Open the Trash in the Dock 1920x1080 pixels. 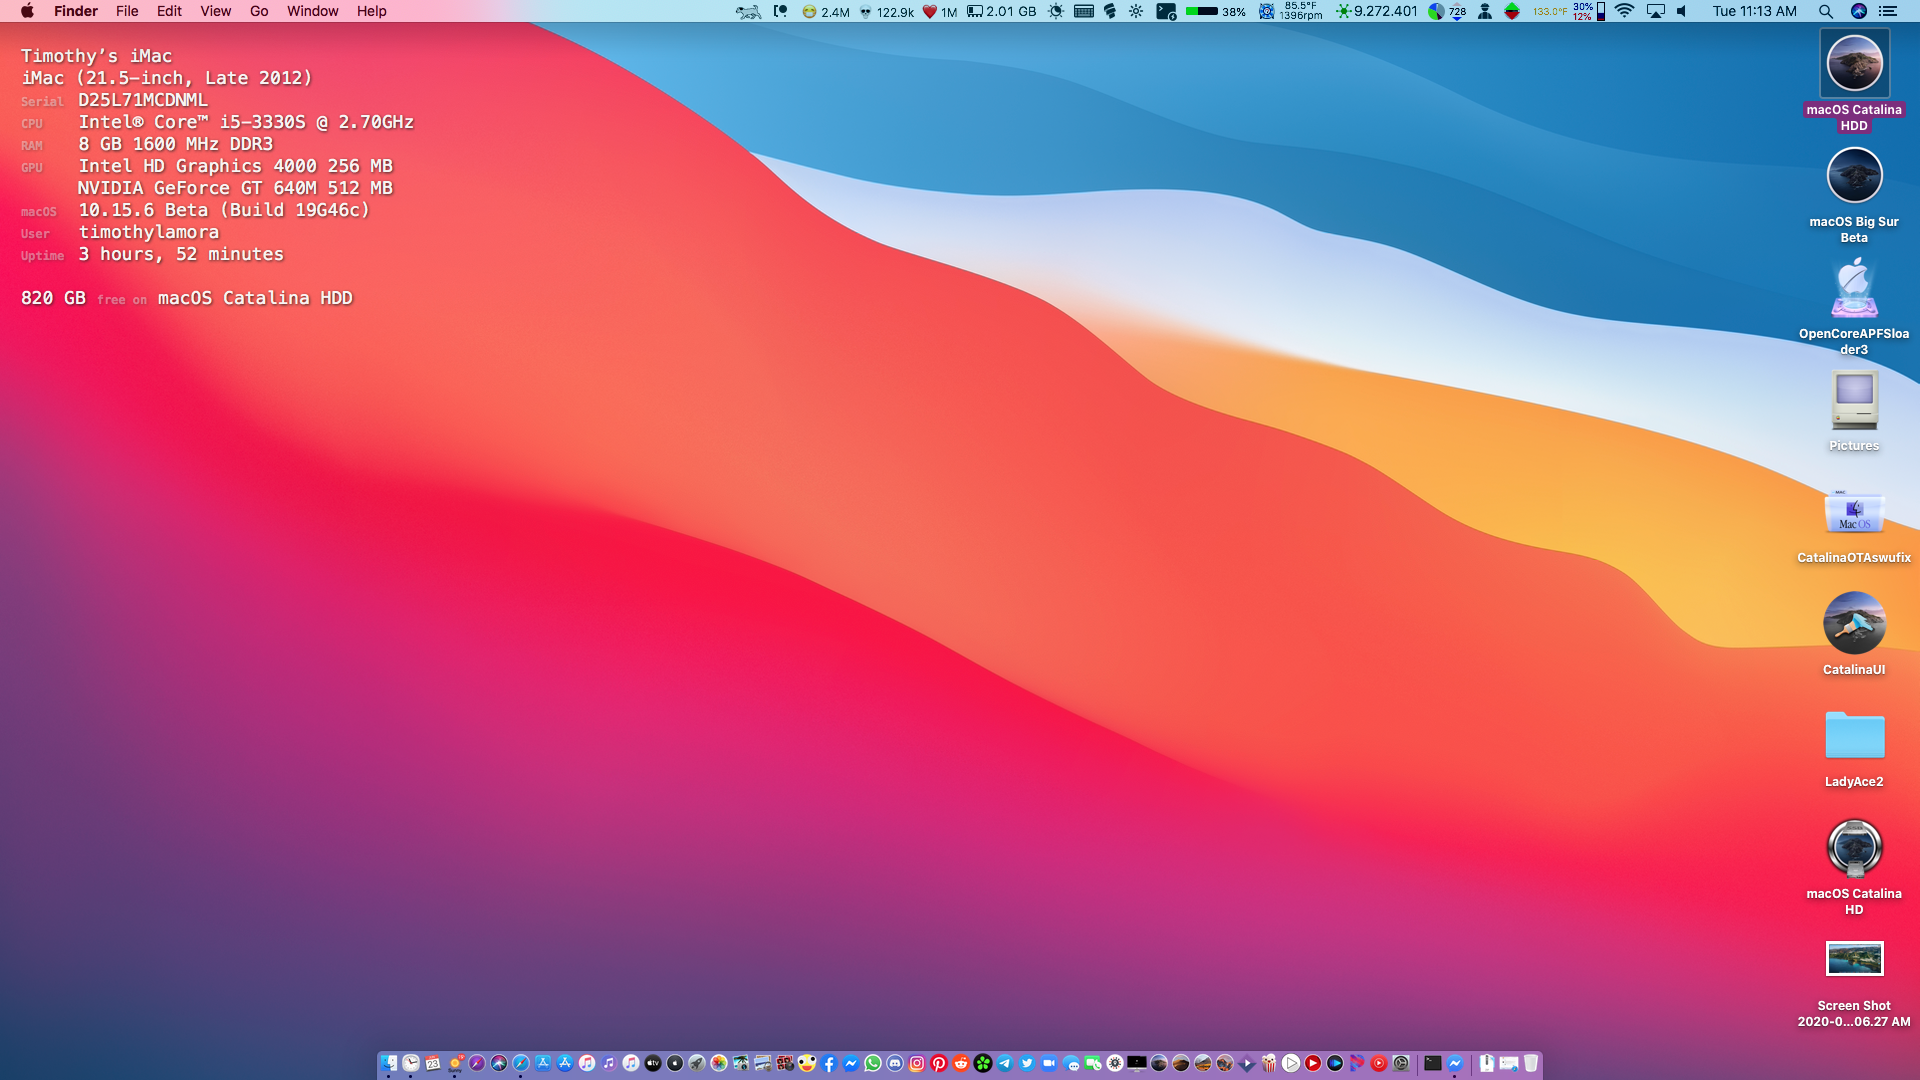point(1531,1063)
